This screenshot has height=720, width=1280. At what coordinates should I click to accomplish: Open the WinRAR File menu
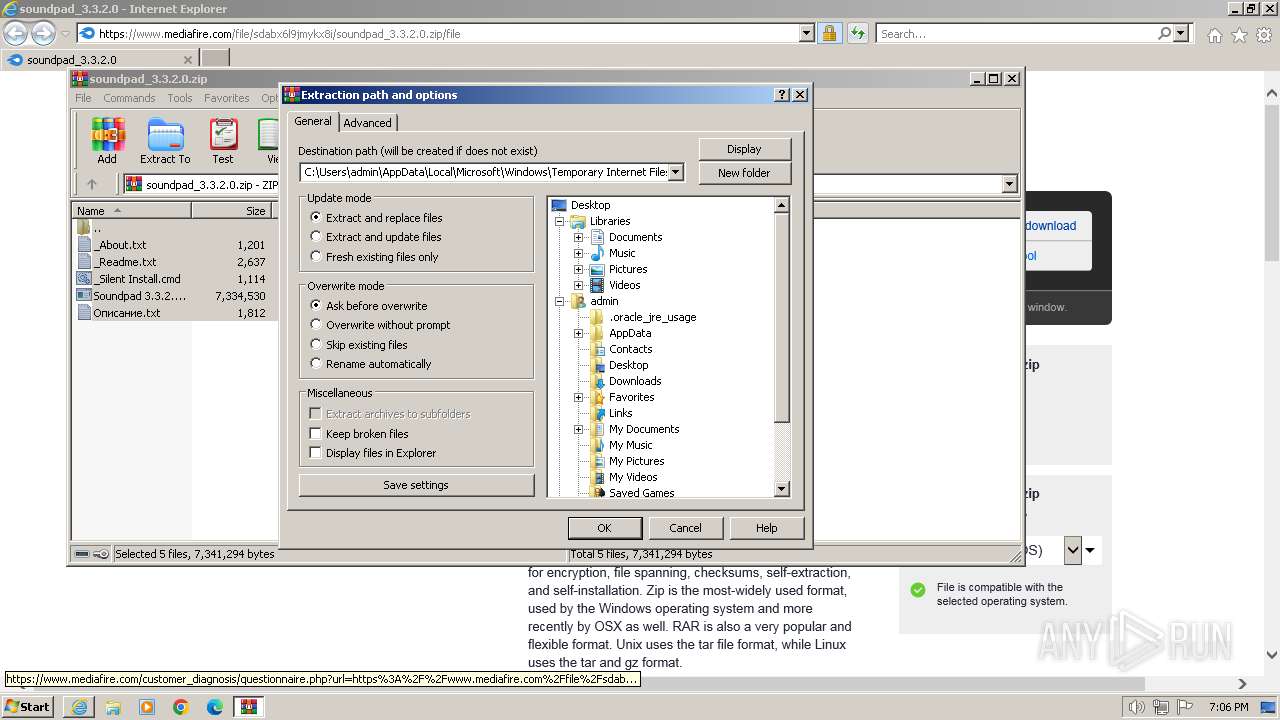coord(83,98)
